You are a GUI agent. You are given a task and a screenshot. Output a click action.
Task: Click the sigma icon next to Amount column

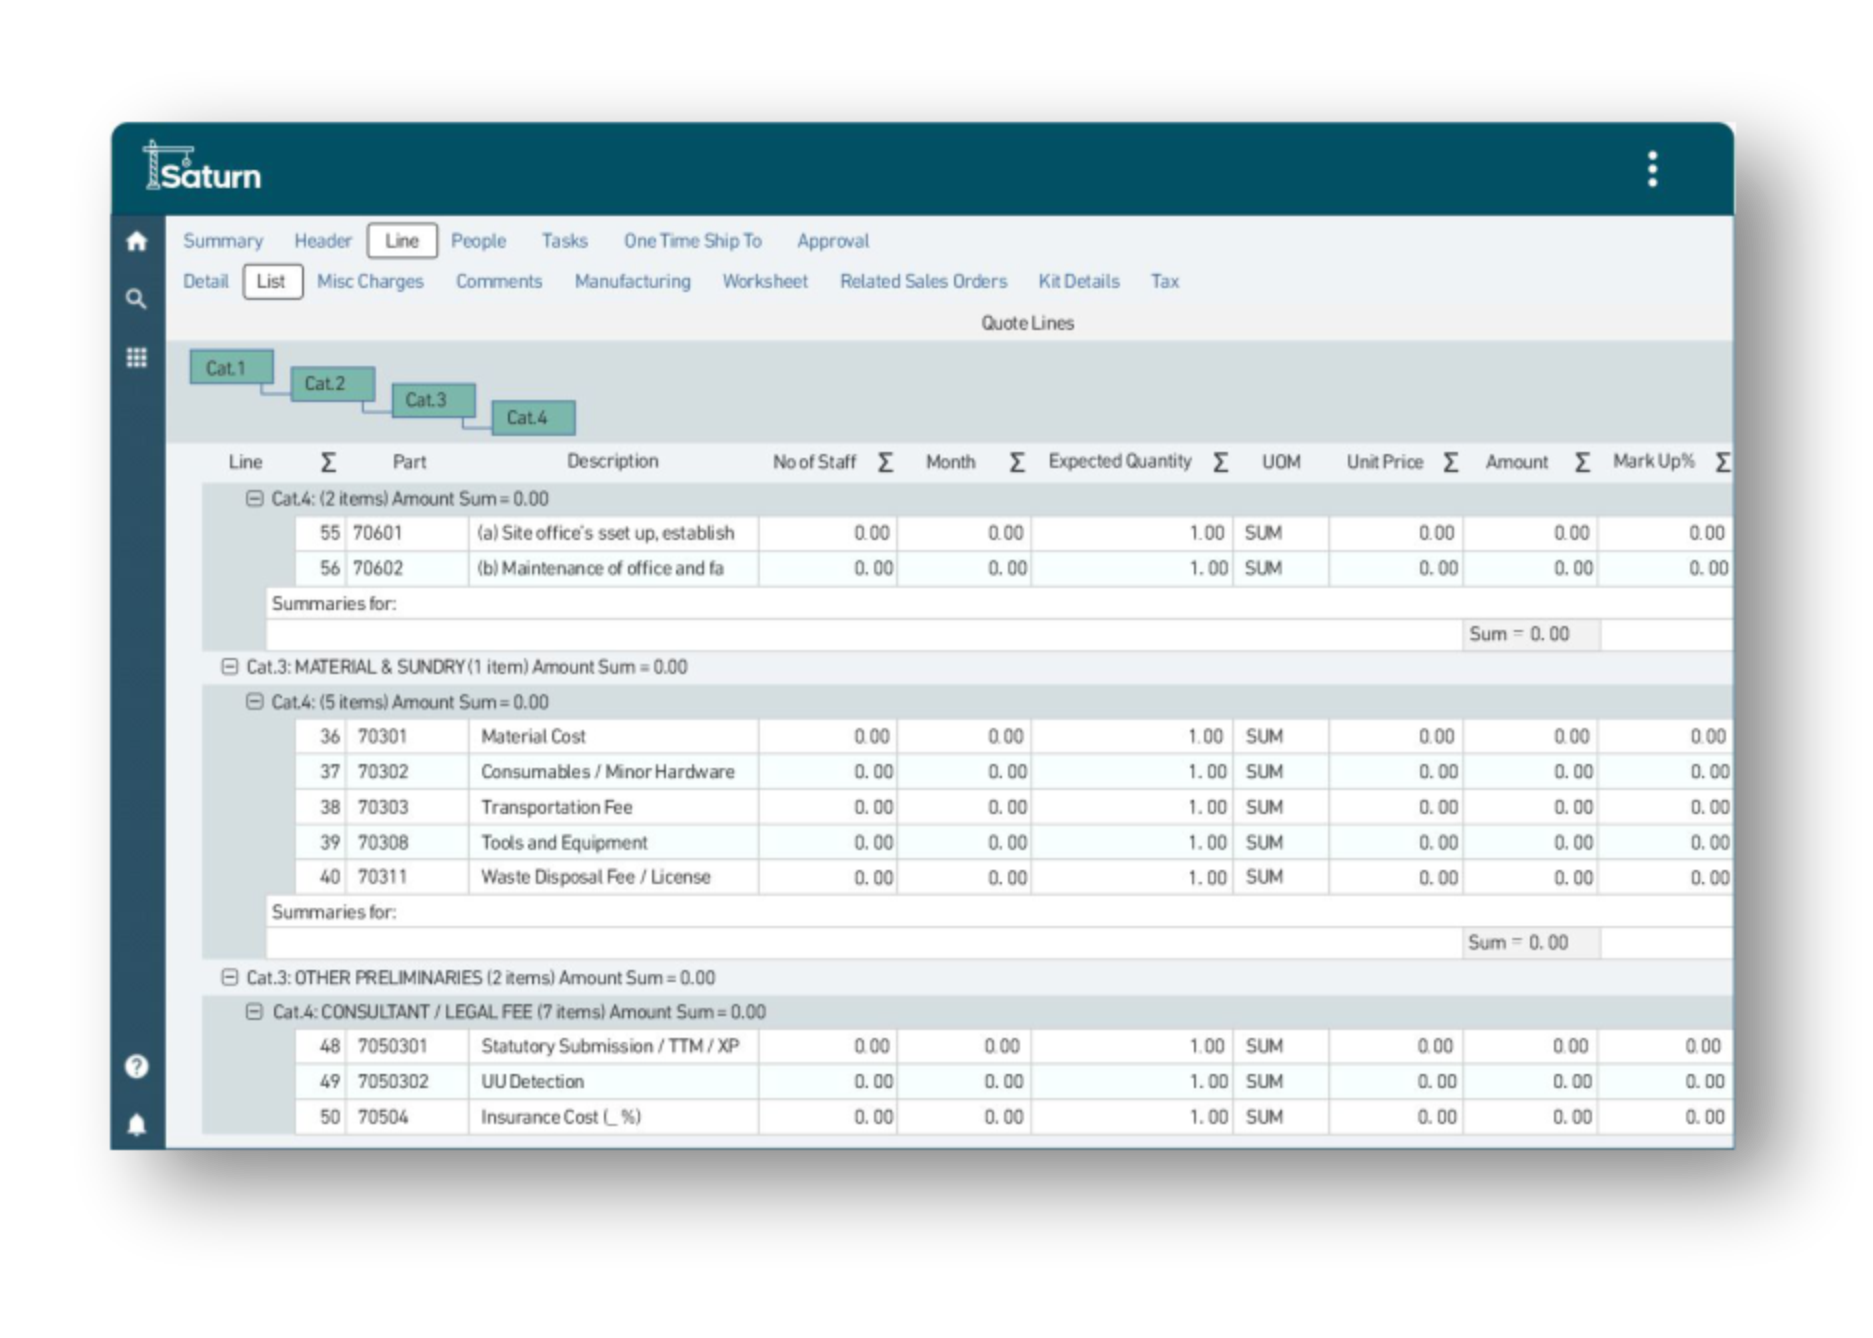[x=1581, y=462]
